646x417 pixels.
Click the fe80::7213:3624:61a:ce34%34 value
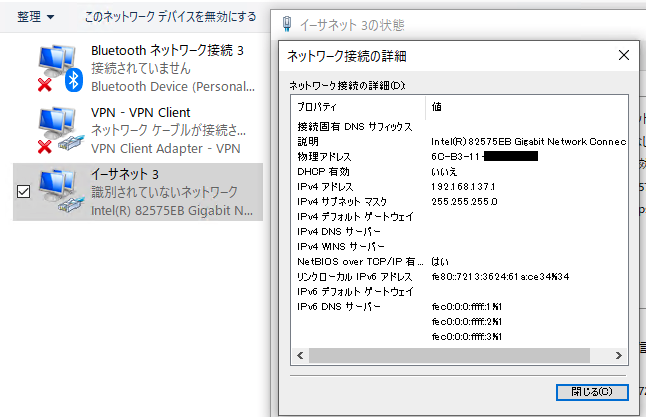(x=500, y=276)
